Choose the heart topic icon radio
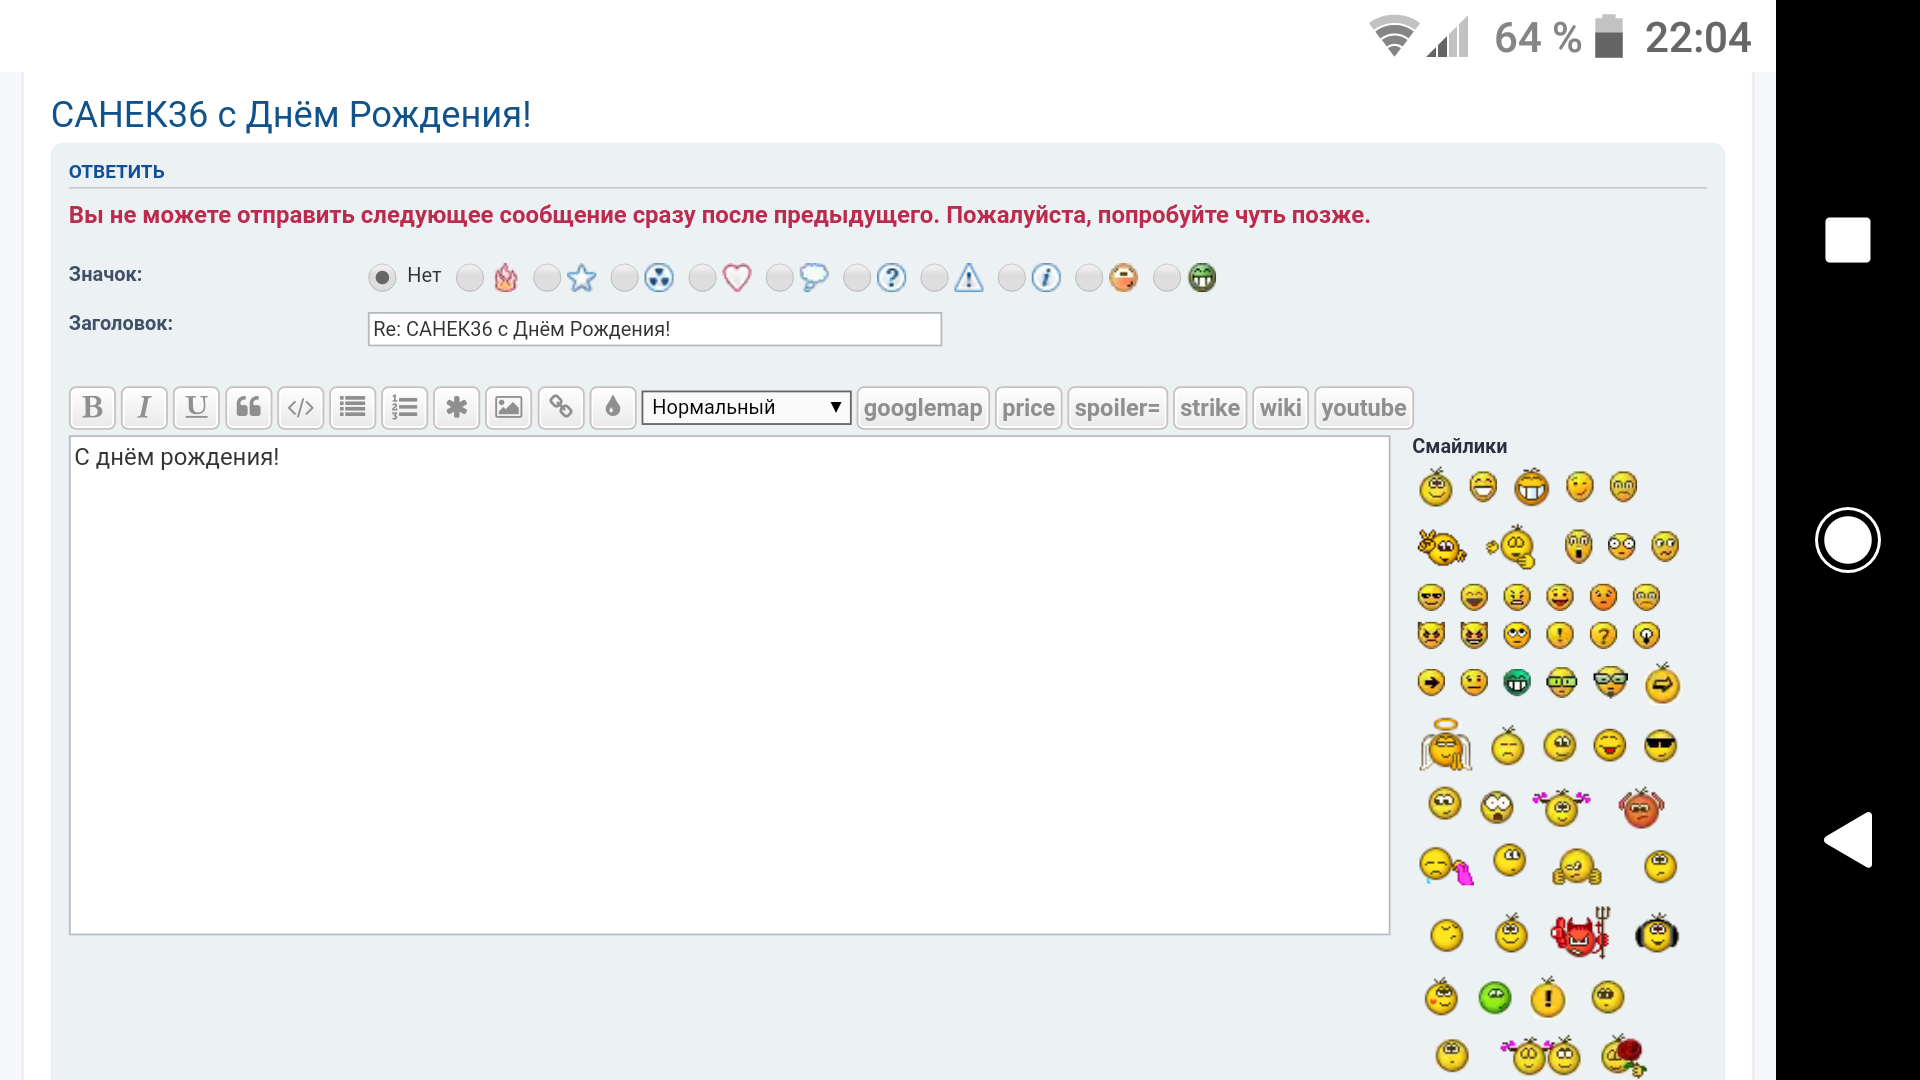The width and height of the screenshot is (1920, 1080). click(x=702, y=277)
